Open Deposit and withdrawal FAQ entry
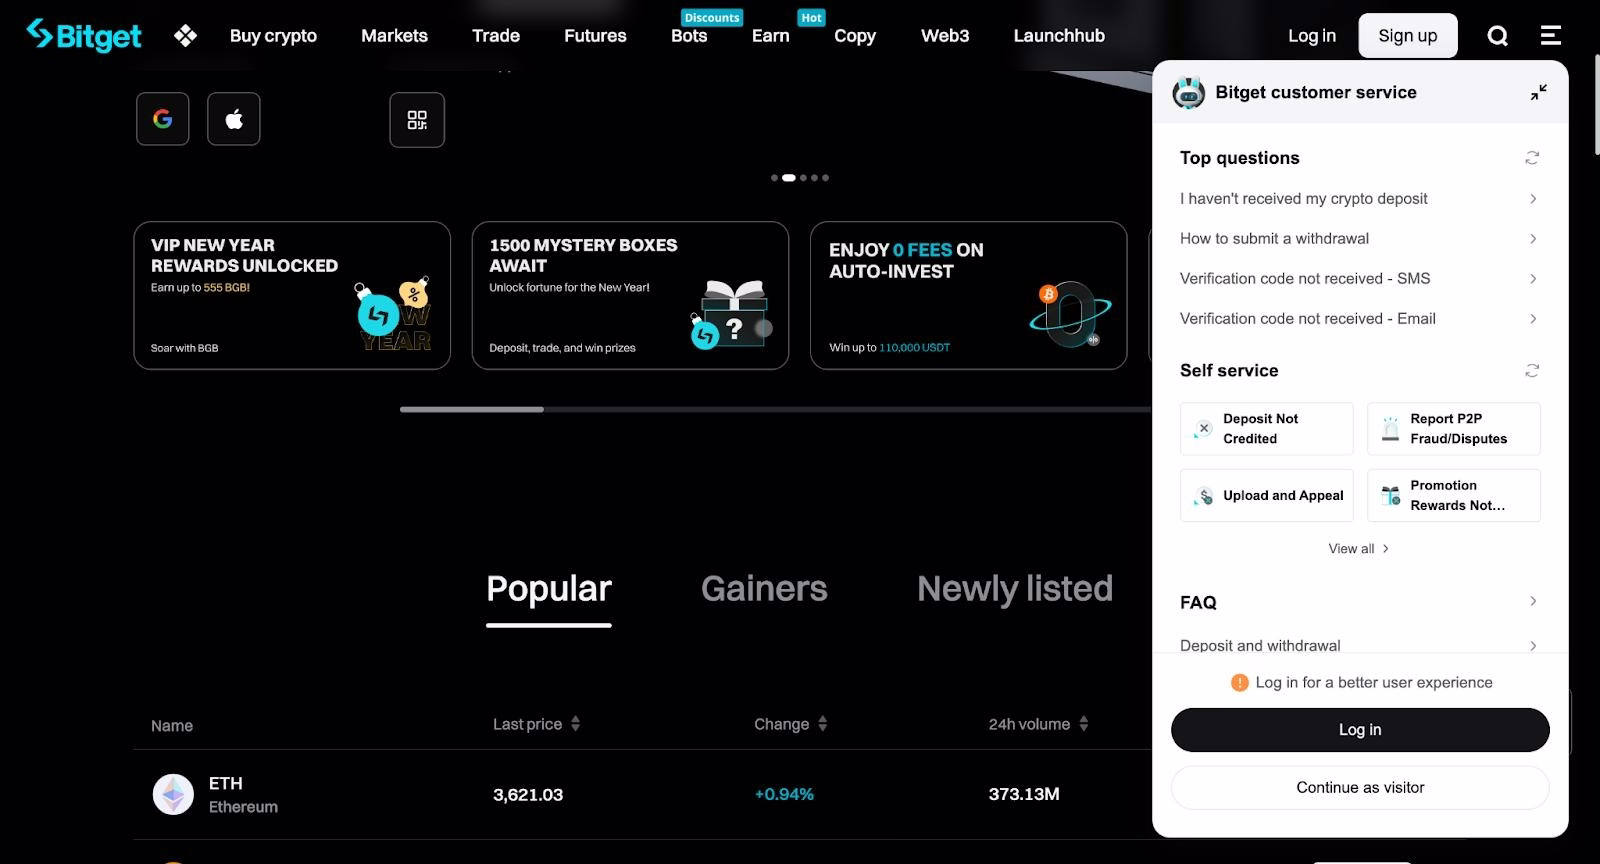This screenshot has width=1600, height=864. tap(1359, 645)
